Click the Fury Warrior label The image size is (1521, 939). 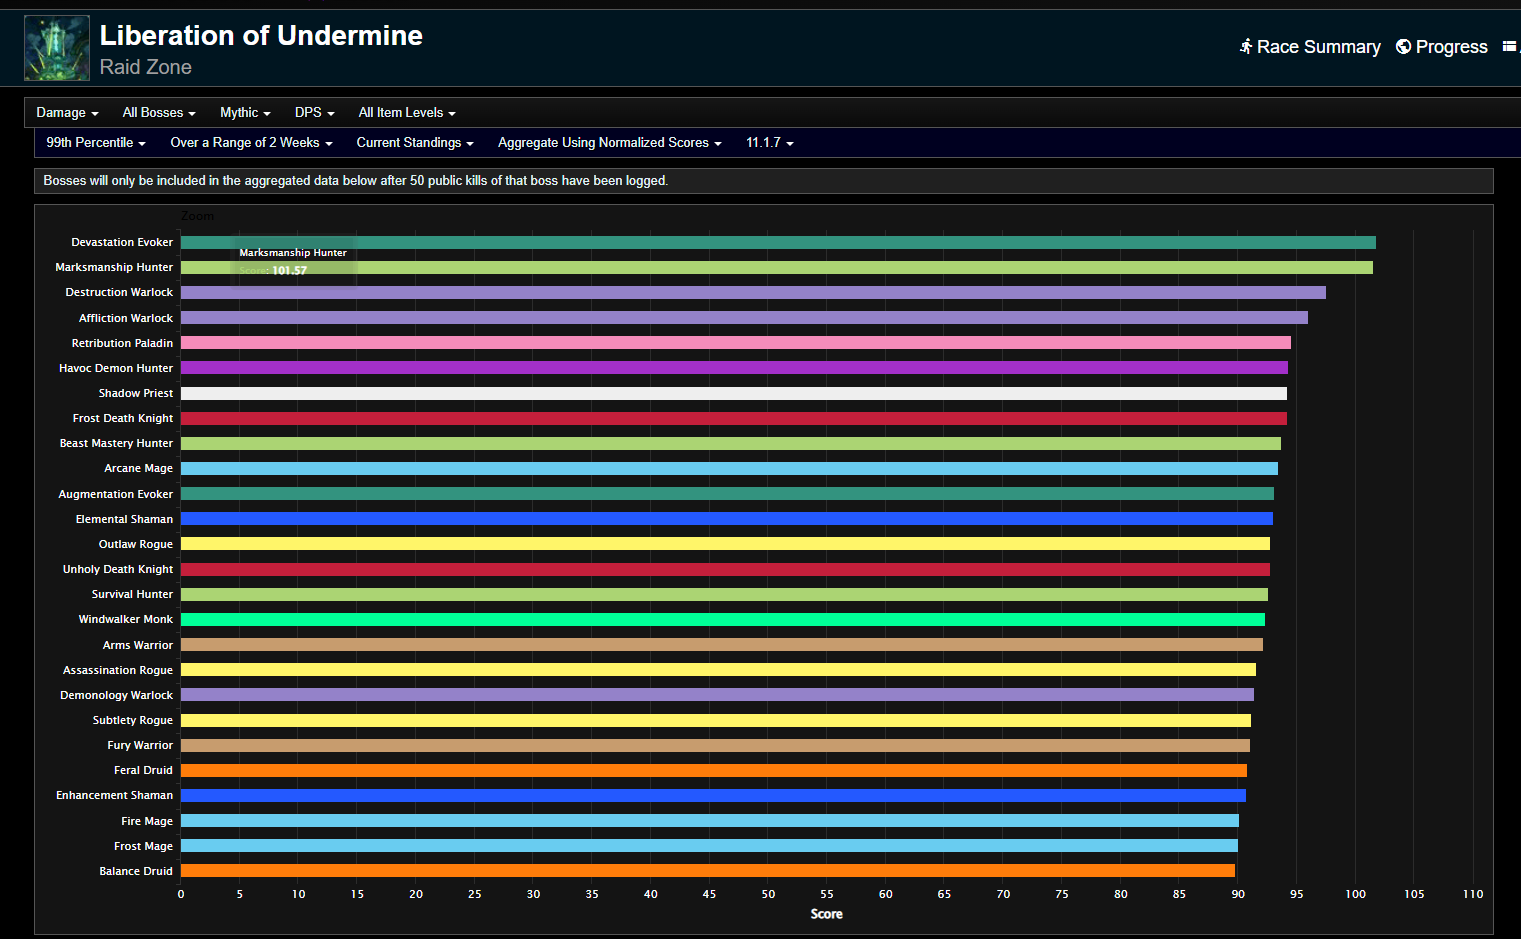point(140,745)
